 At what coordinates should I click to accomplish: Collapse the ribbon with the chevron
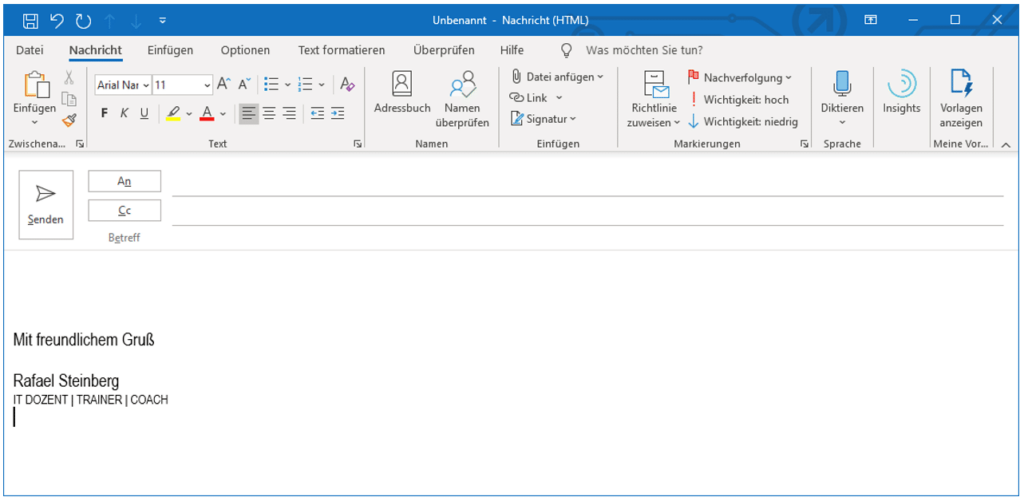coord(1005,144)
